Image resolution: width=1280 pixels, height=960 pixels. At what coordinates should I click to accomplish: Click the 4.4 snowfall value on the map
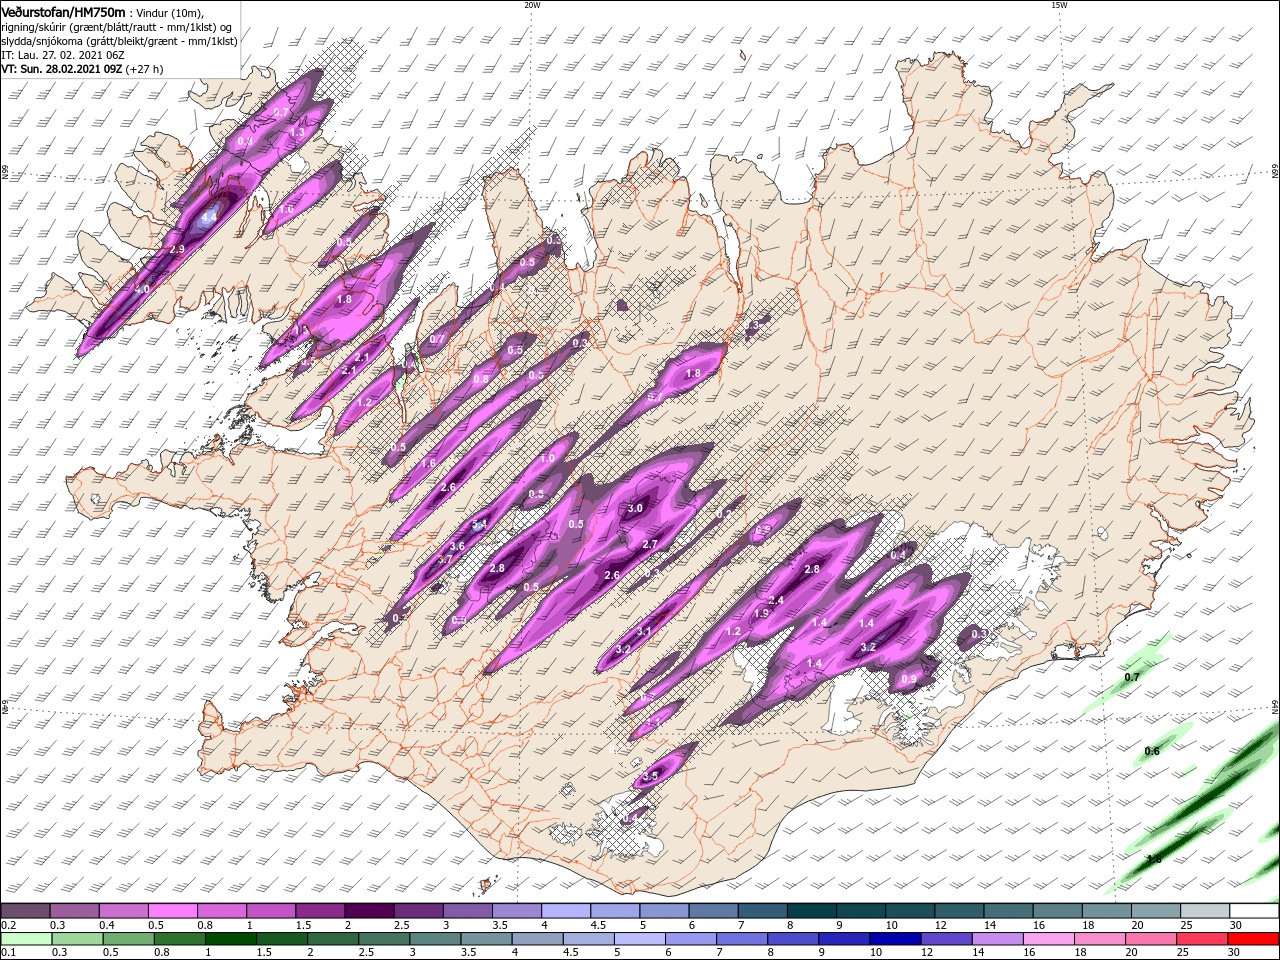pos(209,217)
